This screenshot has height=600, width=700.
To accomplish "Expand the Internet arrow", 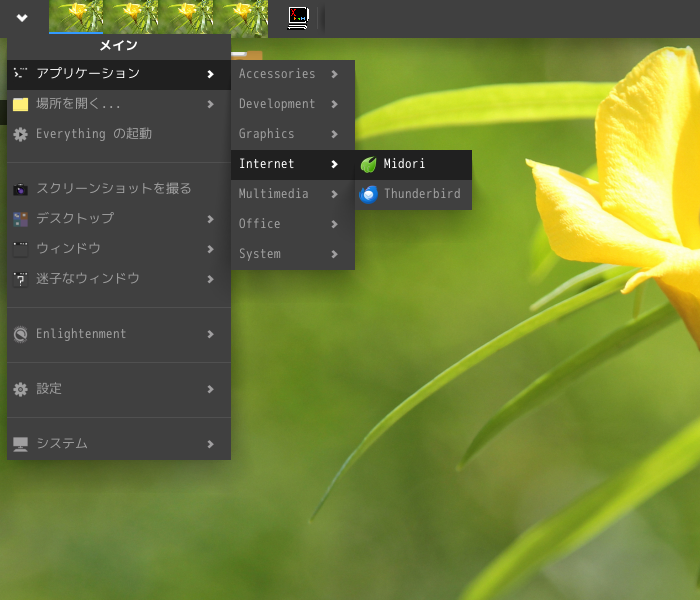I will point(334,164).
